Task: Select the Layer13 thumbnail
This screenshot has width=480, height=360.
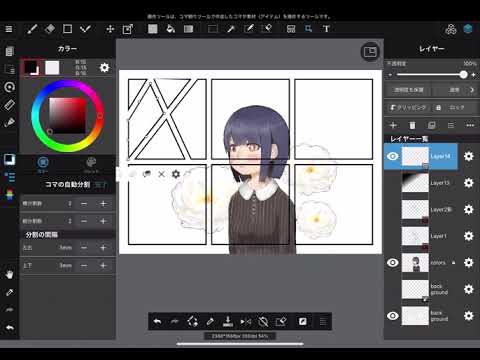Action: [415, 183]
